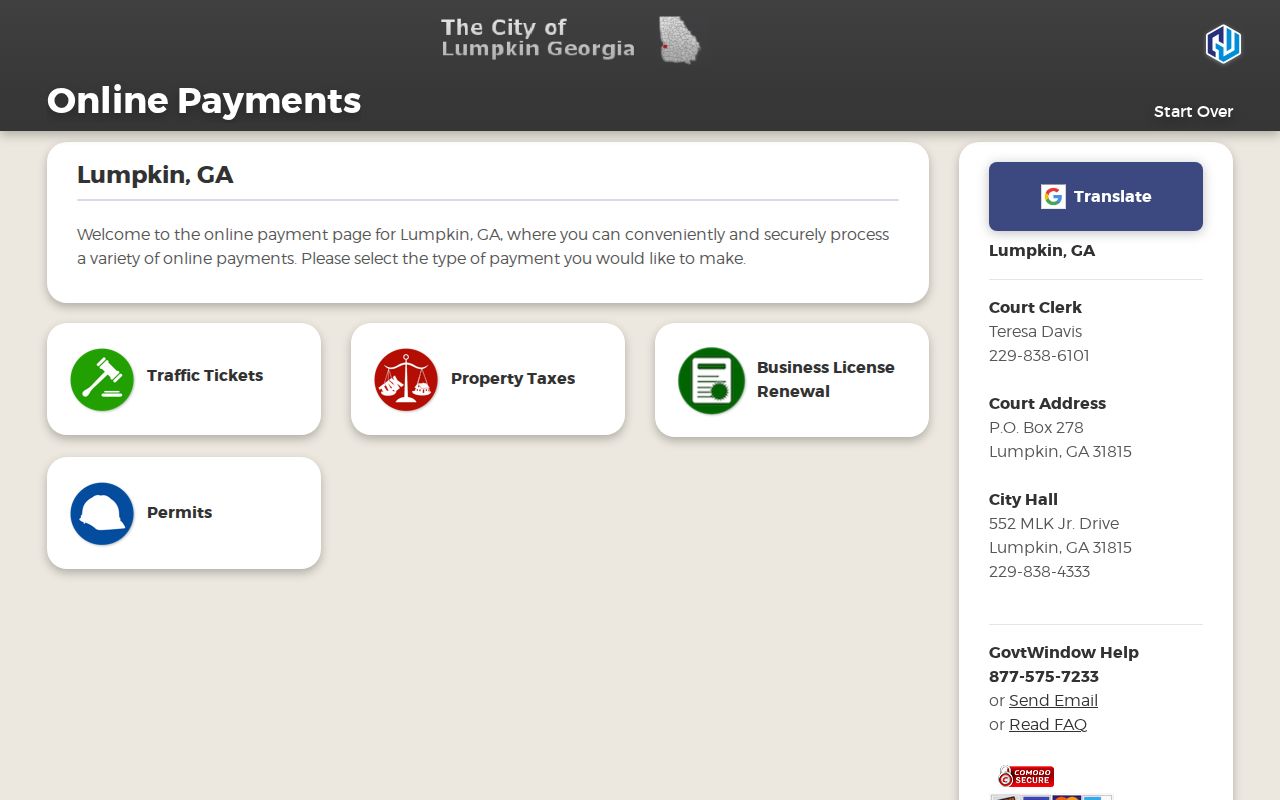Click phone number 229-838-4333
The image size is (1280, 800).
pos(1039,571)
